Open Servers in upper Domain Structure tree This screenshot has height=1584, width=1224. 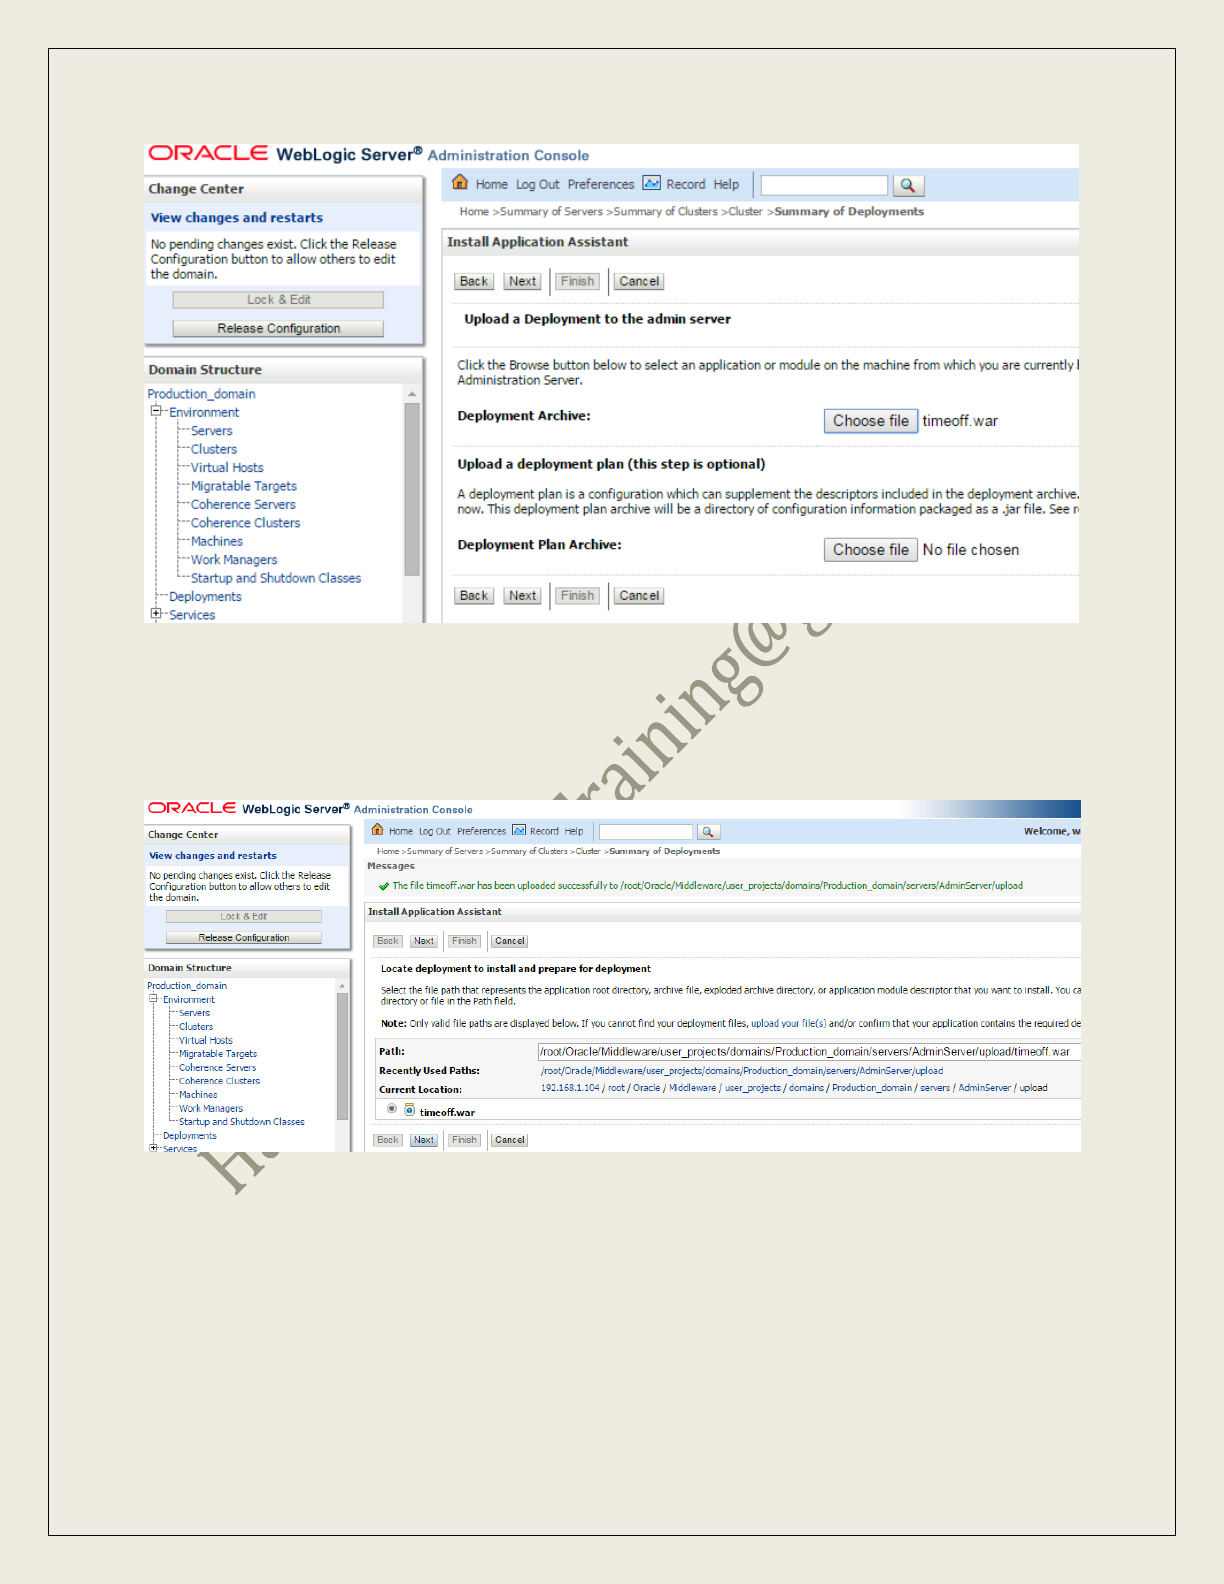212,431
